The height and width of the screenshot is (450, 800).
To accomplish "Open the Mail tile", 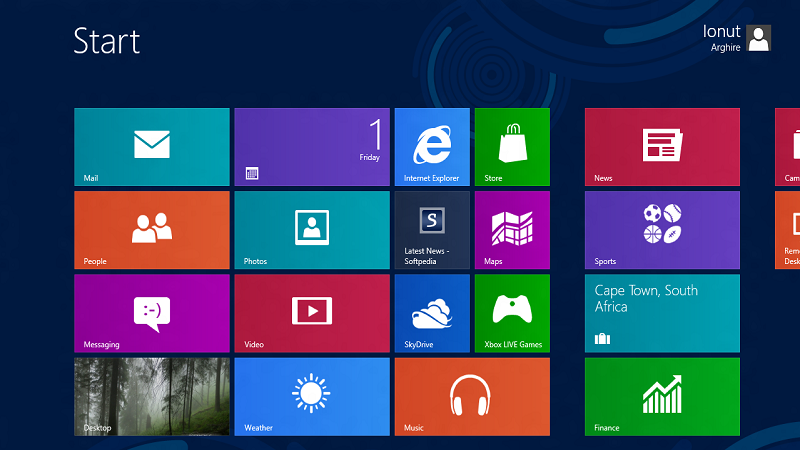I will click(151, 147).
